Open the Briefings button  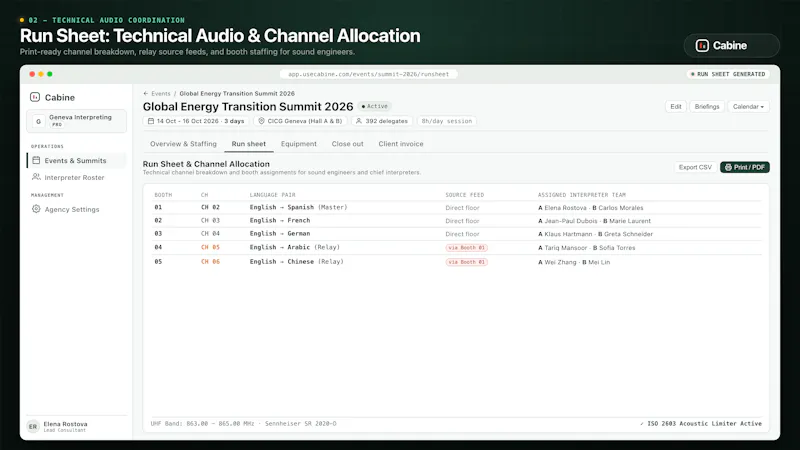coord(707,107)
